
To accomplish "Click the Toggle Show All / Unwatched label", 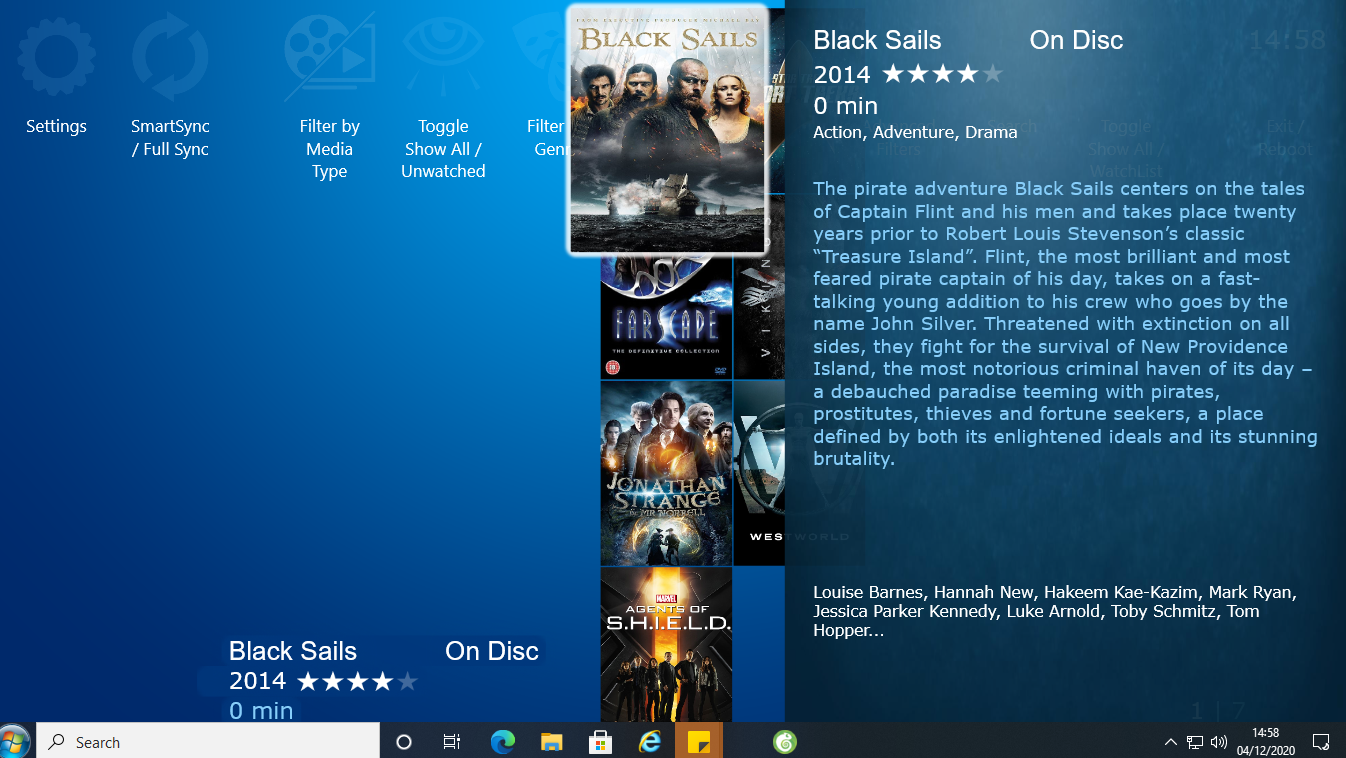I will click(443, 149).
